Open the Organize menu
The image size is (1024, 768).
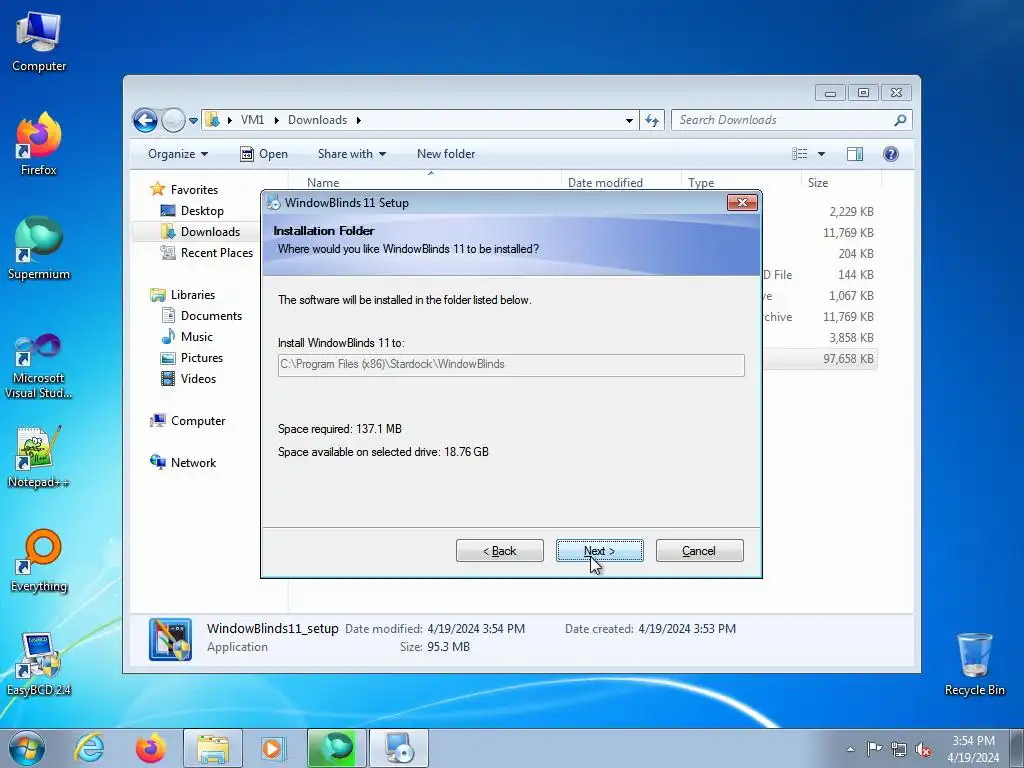point(178,154)
